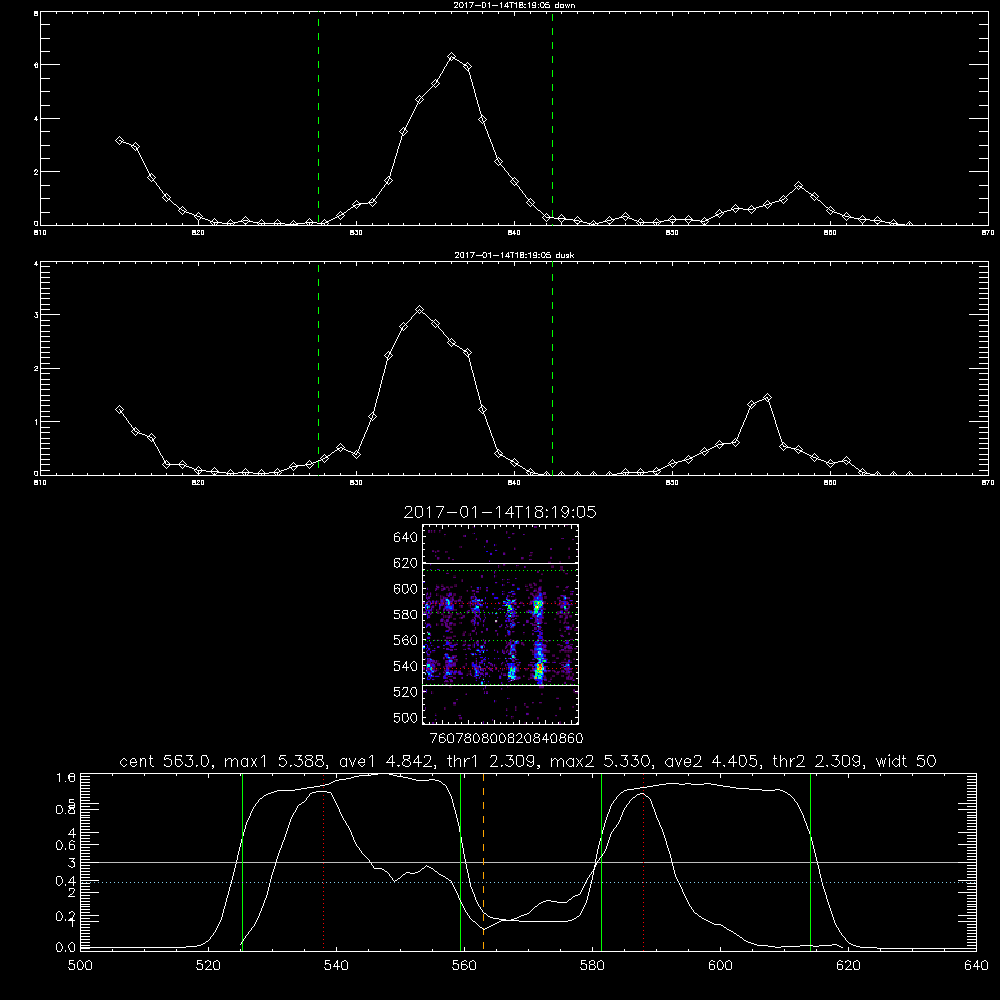
Task: Click the red dotted line near 588 in bottom plot
Action: (x=643, y=862)
